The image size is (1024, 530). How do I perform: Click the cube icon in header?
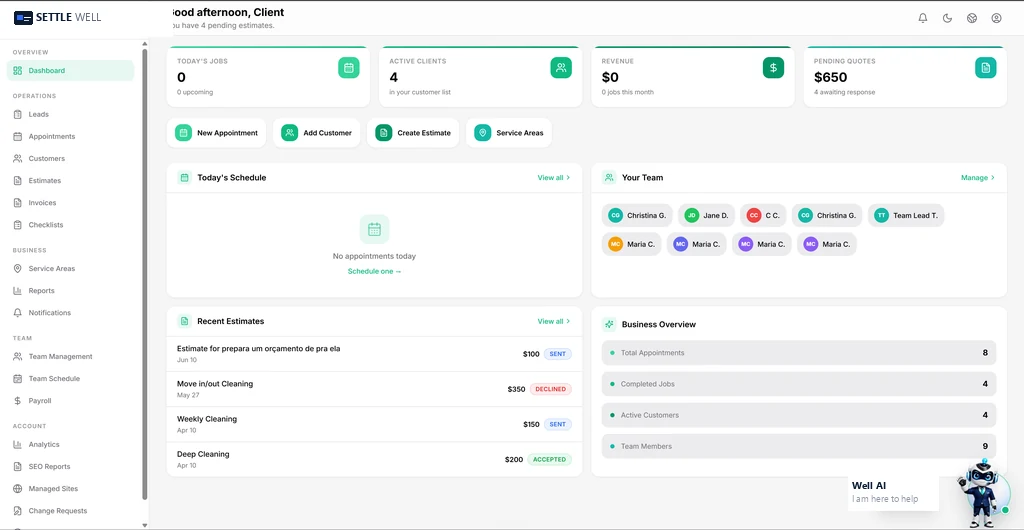coord(972,18)
